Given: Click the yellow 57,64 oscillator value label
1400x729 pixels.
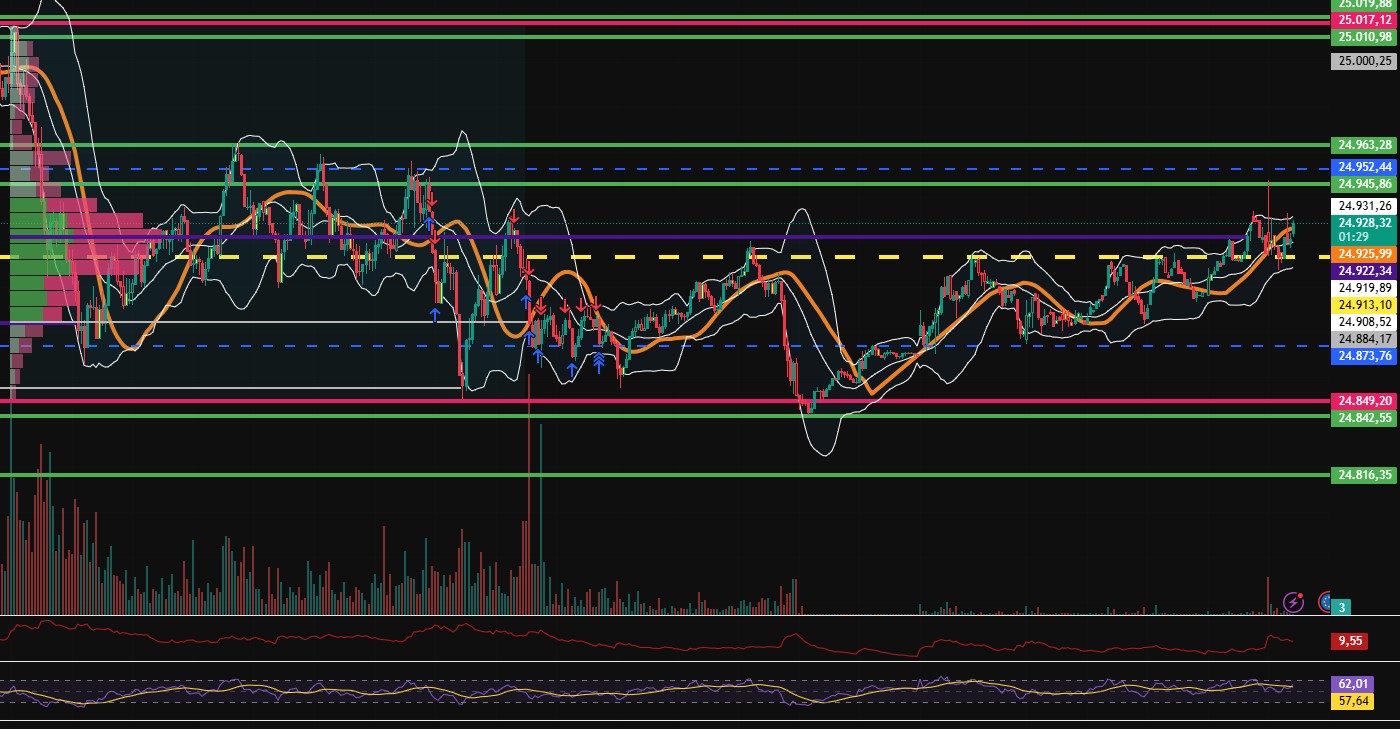Looking at the screenshot, I should tap(1352, 701).
